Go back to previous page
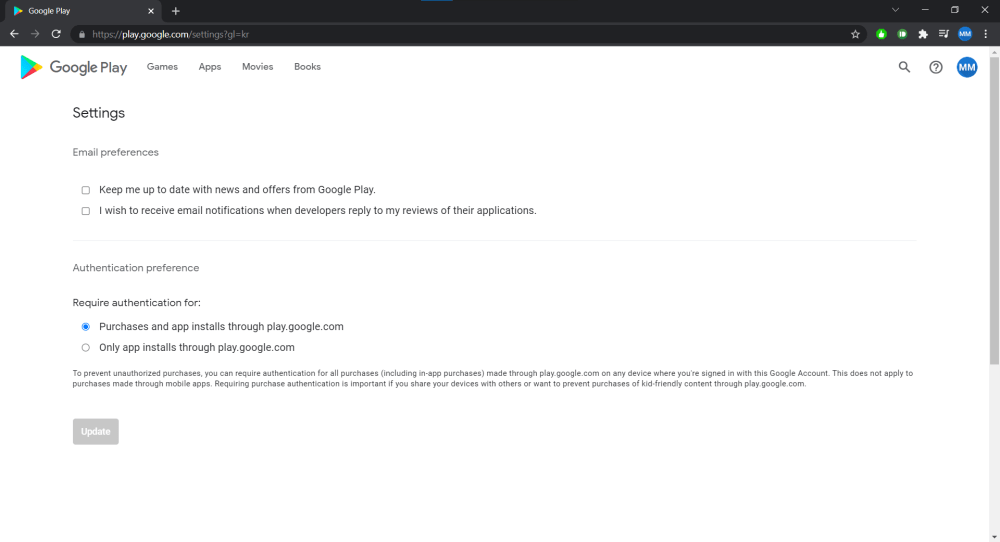Viewport: 1000px width, 542px height. [x=14, y=34]
